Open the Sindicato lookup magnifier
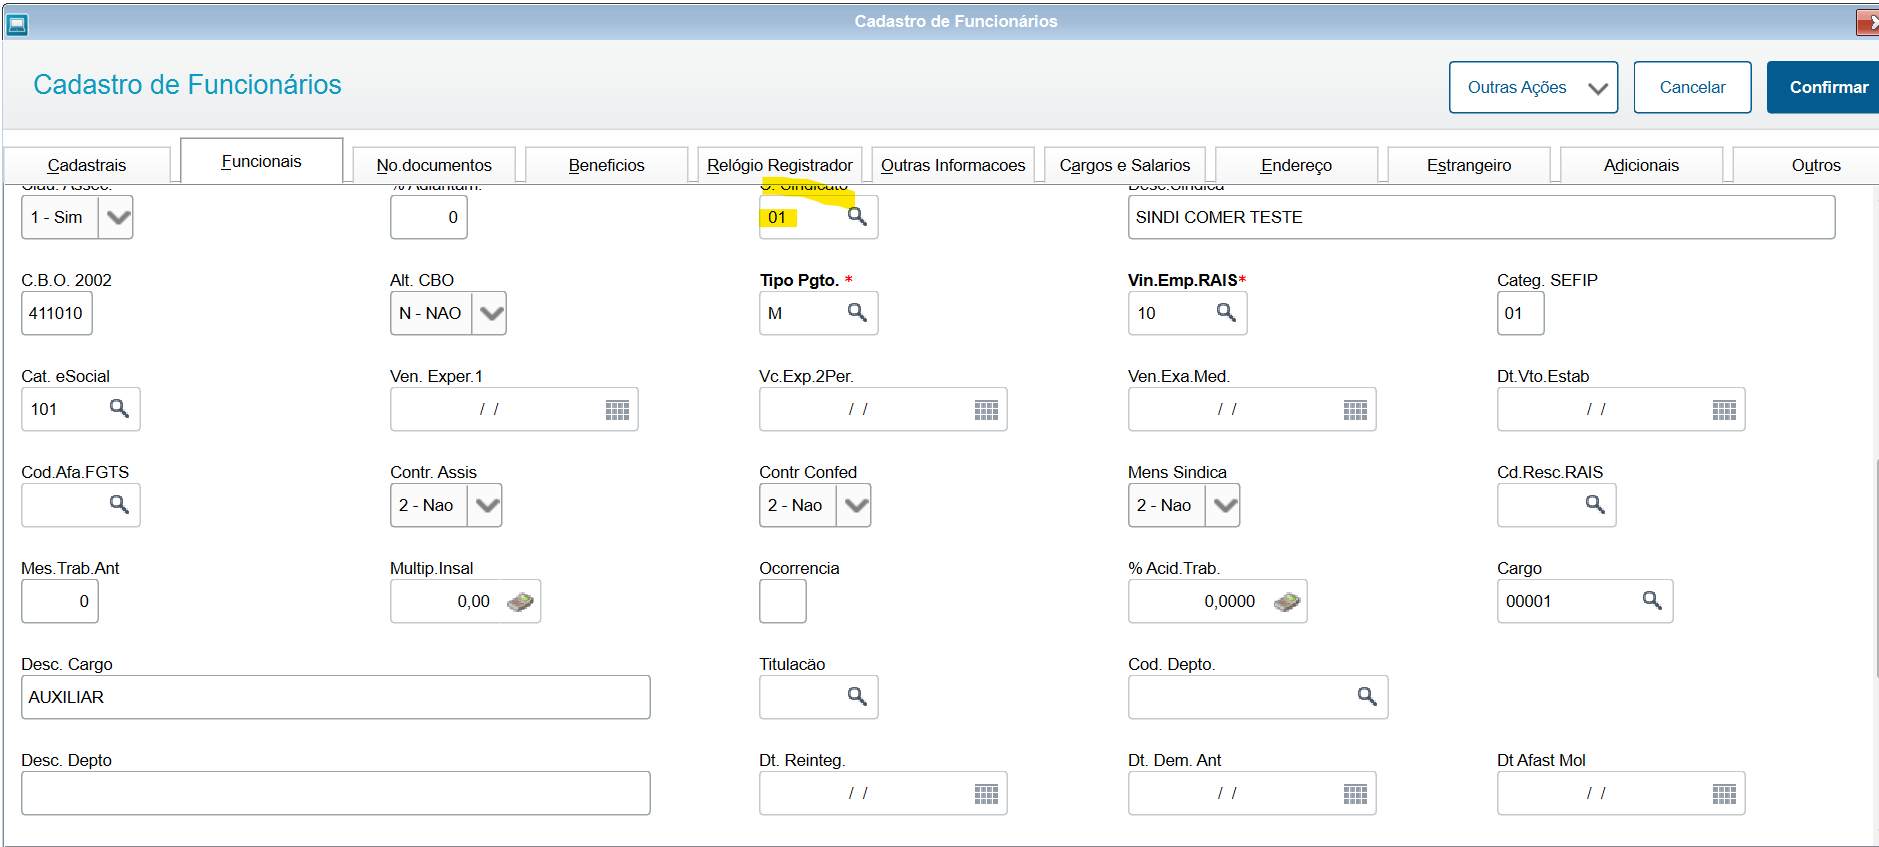1879x847 pixels. pos(857,216)
